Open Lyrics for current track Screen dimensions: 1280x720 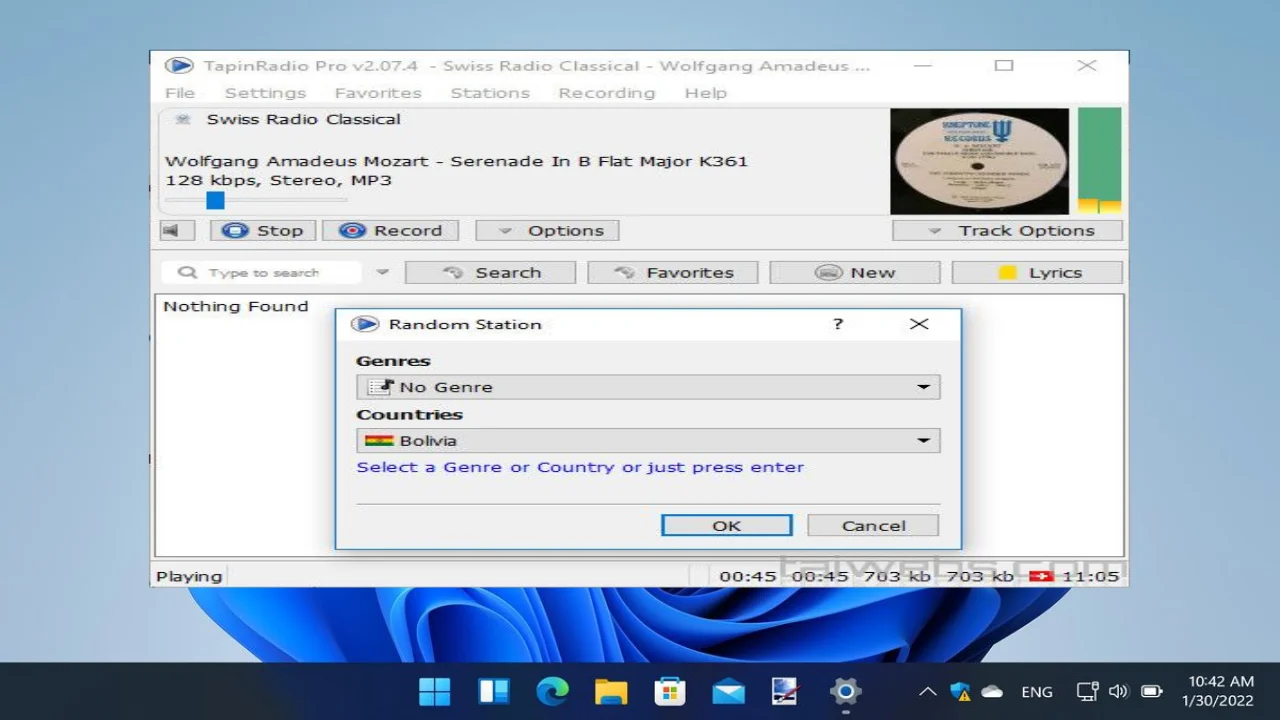[1037, 273]
